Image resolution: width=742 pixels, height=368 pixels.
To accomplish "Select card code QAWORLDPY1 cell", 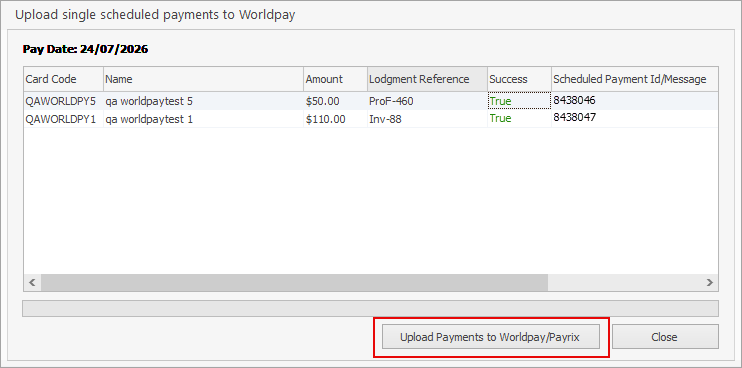I will pos(63,119).
